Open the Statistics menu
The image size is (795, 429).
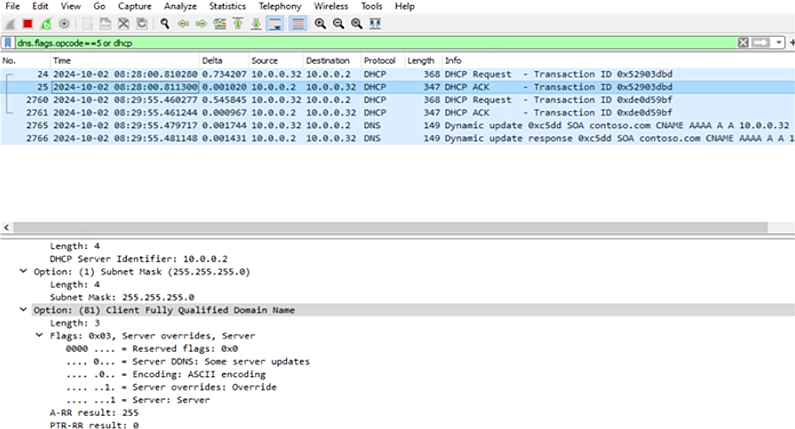tap(227, 6)
